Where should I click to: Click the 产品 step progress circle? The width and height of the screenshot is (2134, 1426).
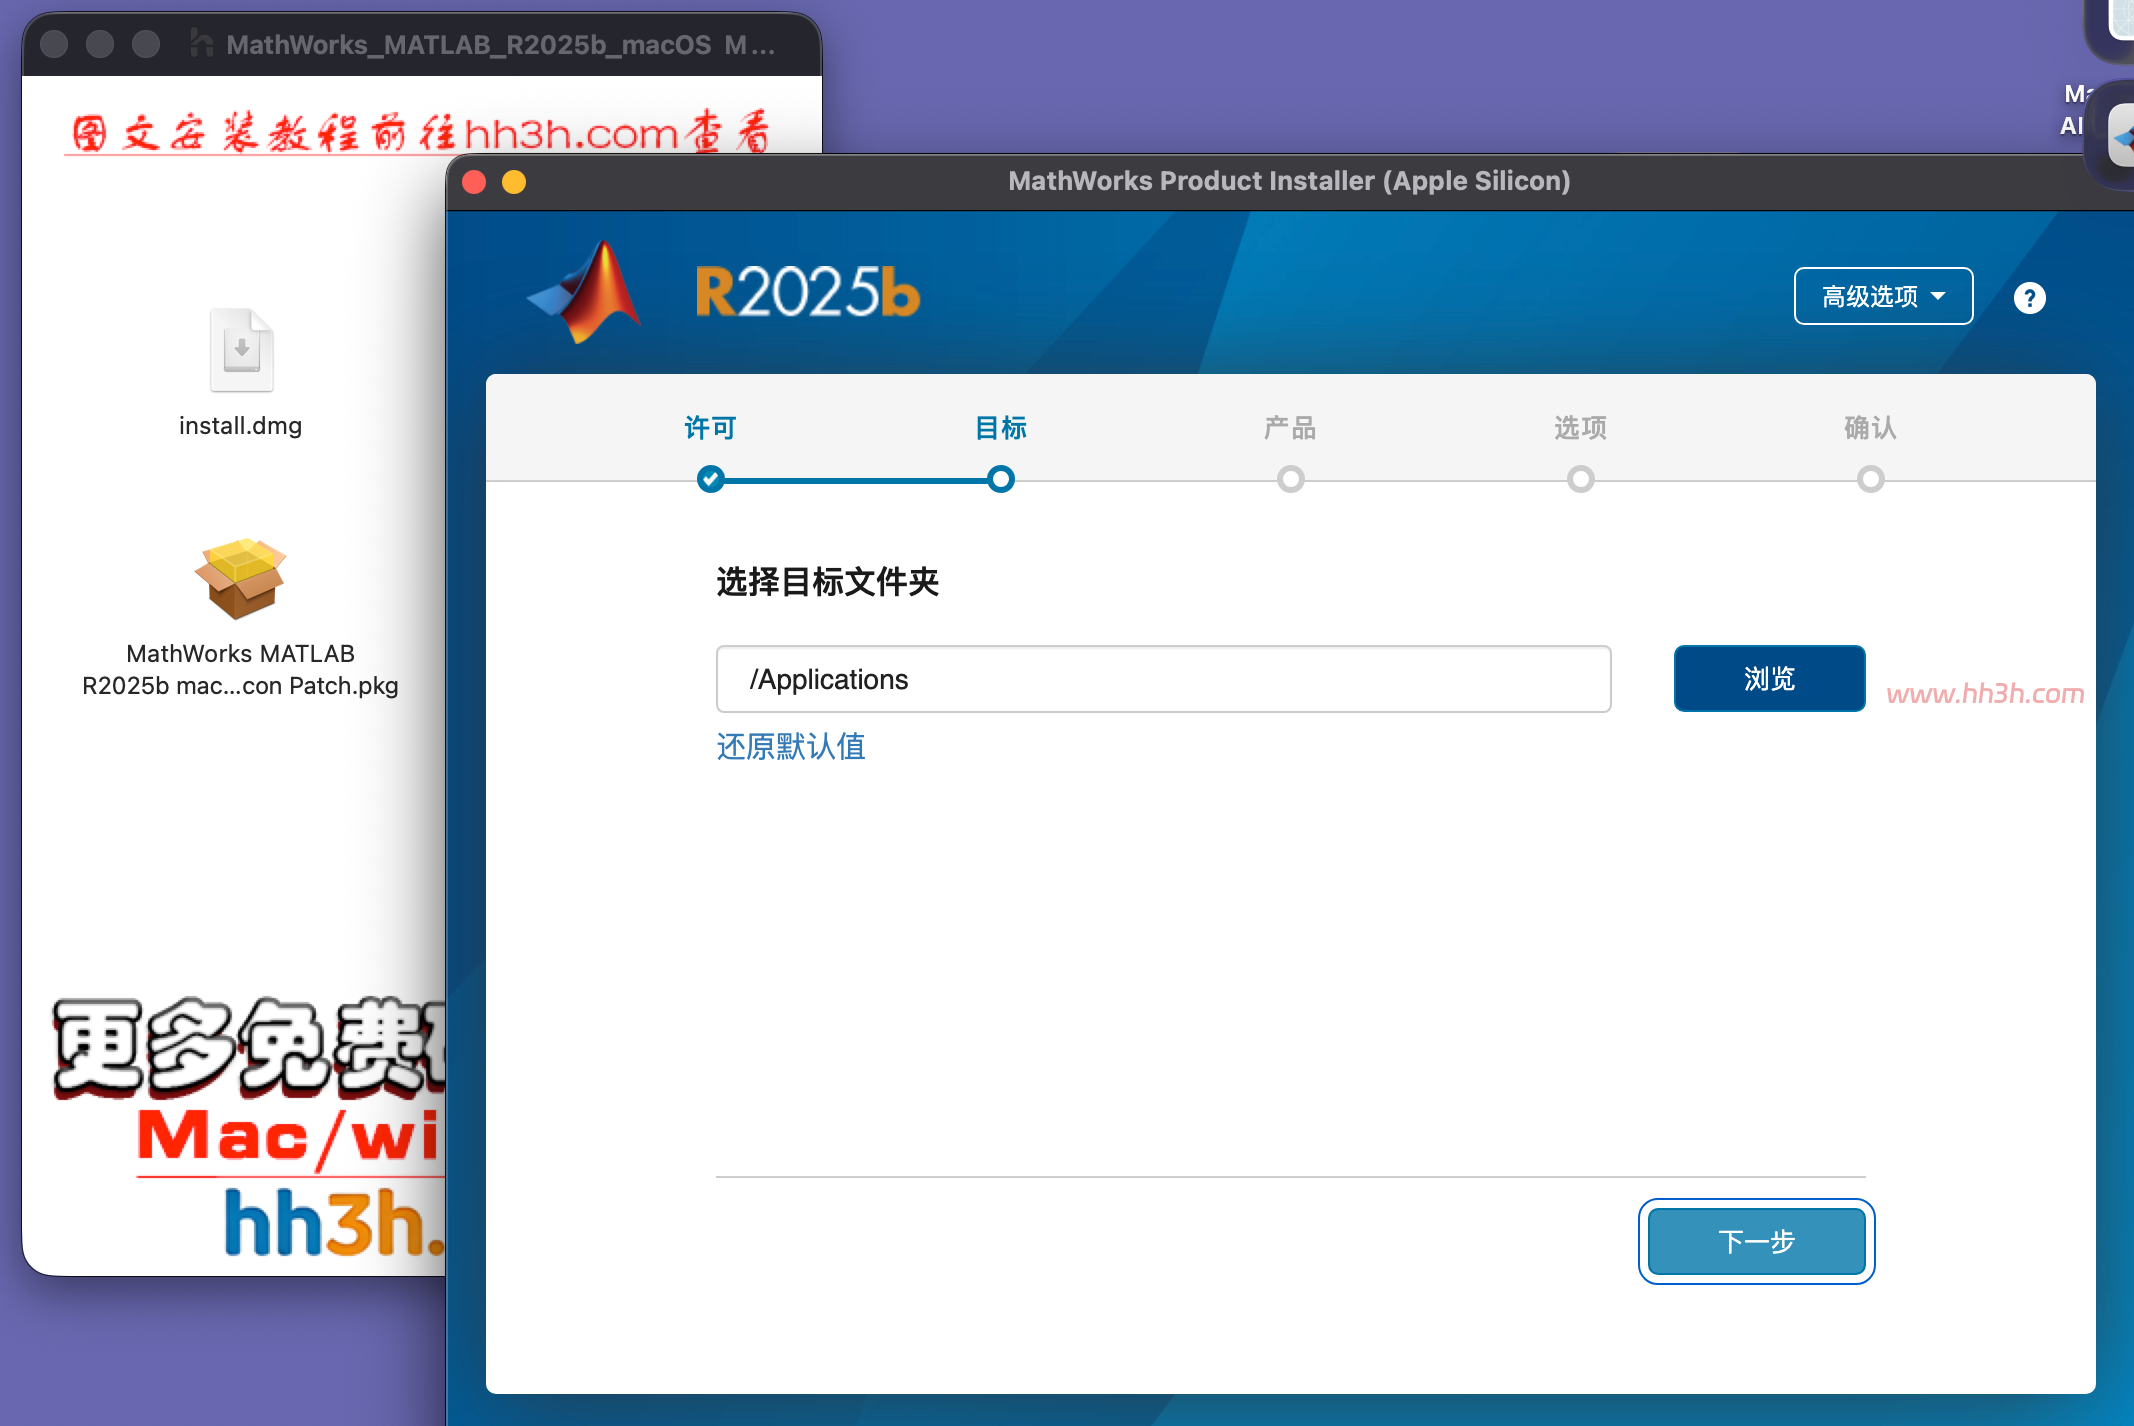(1291, 479)
